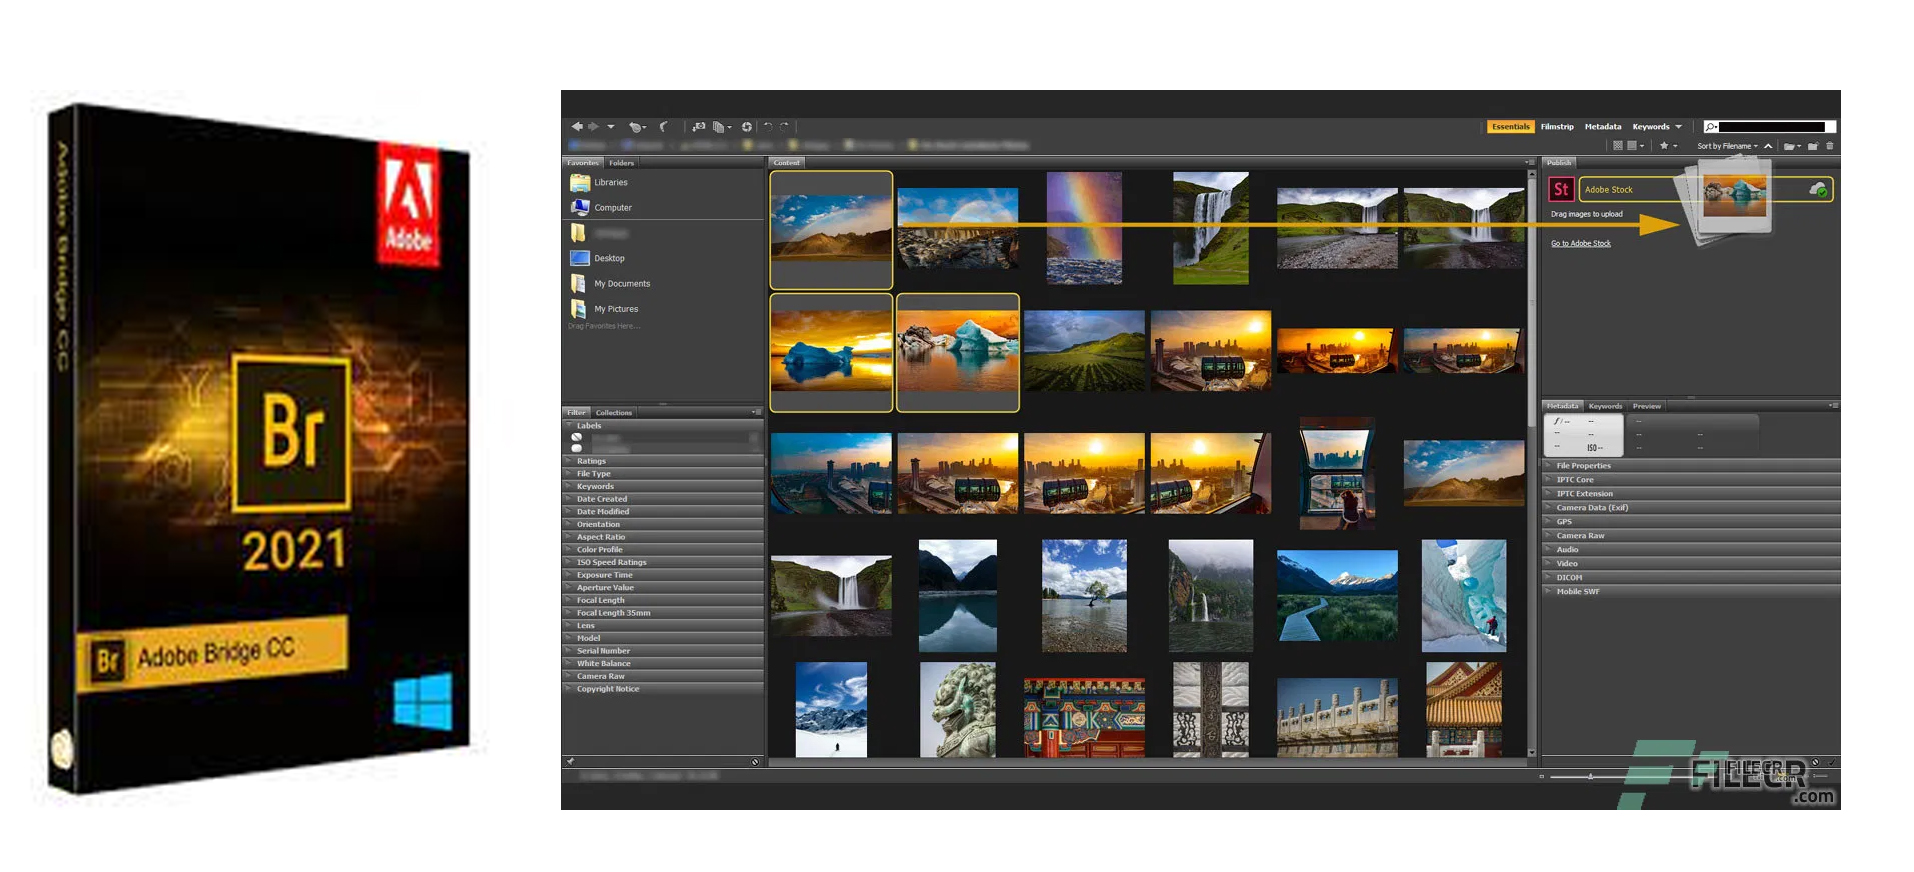Select My Documents in Favorites
Viewport: 1914px width, 872px height.
pos(621,284)
